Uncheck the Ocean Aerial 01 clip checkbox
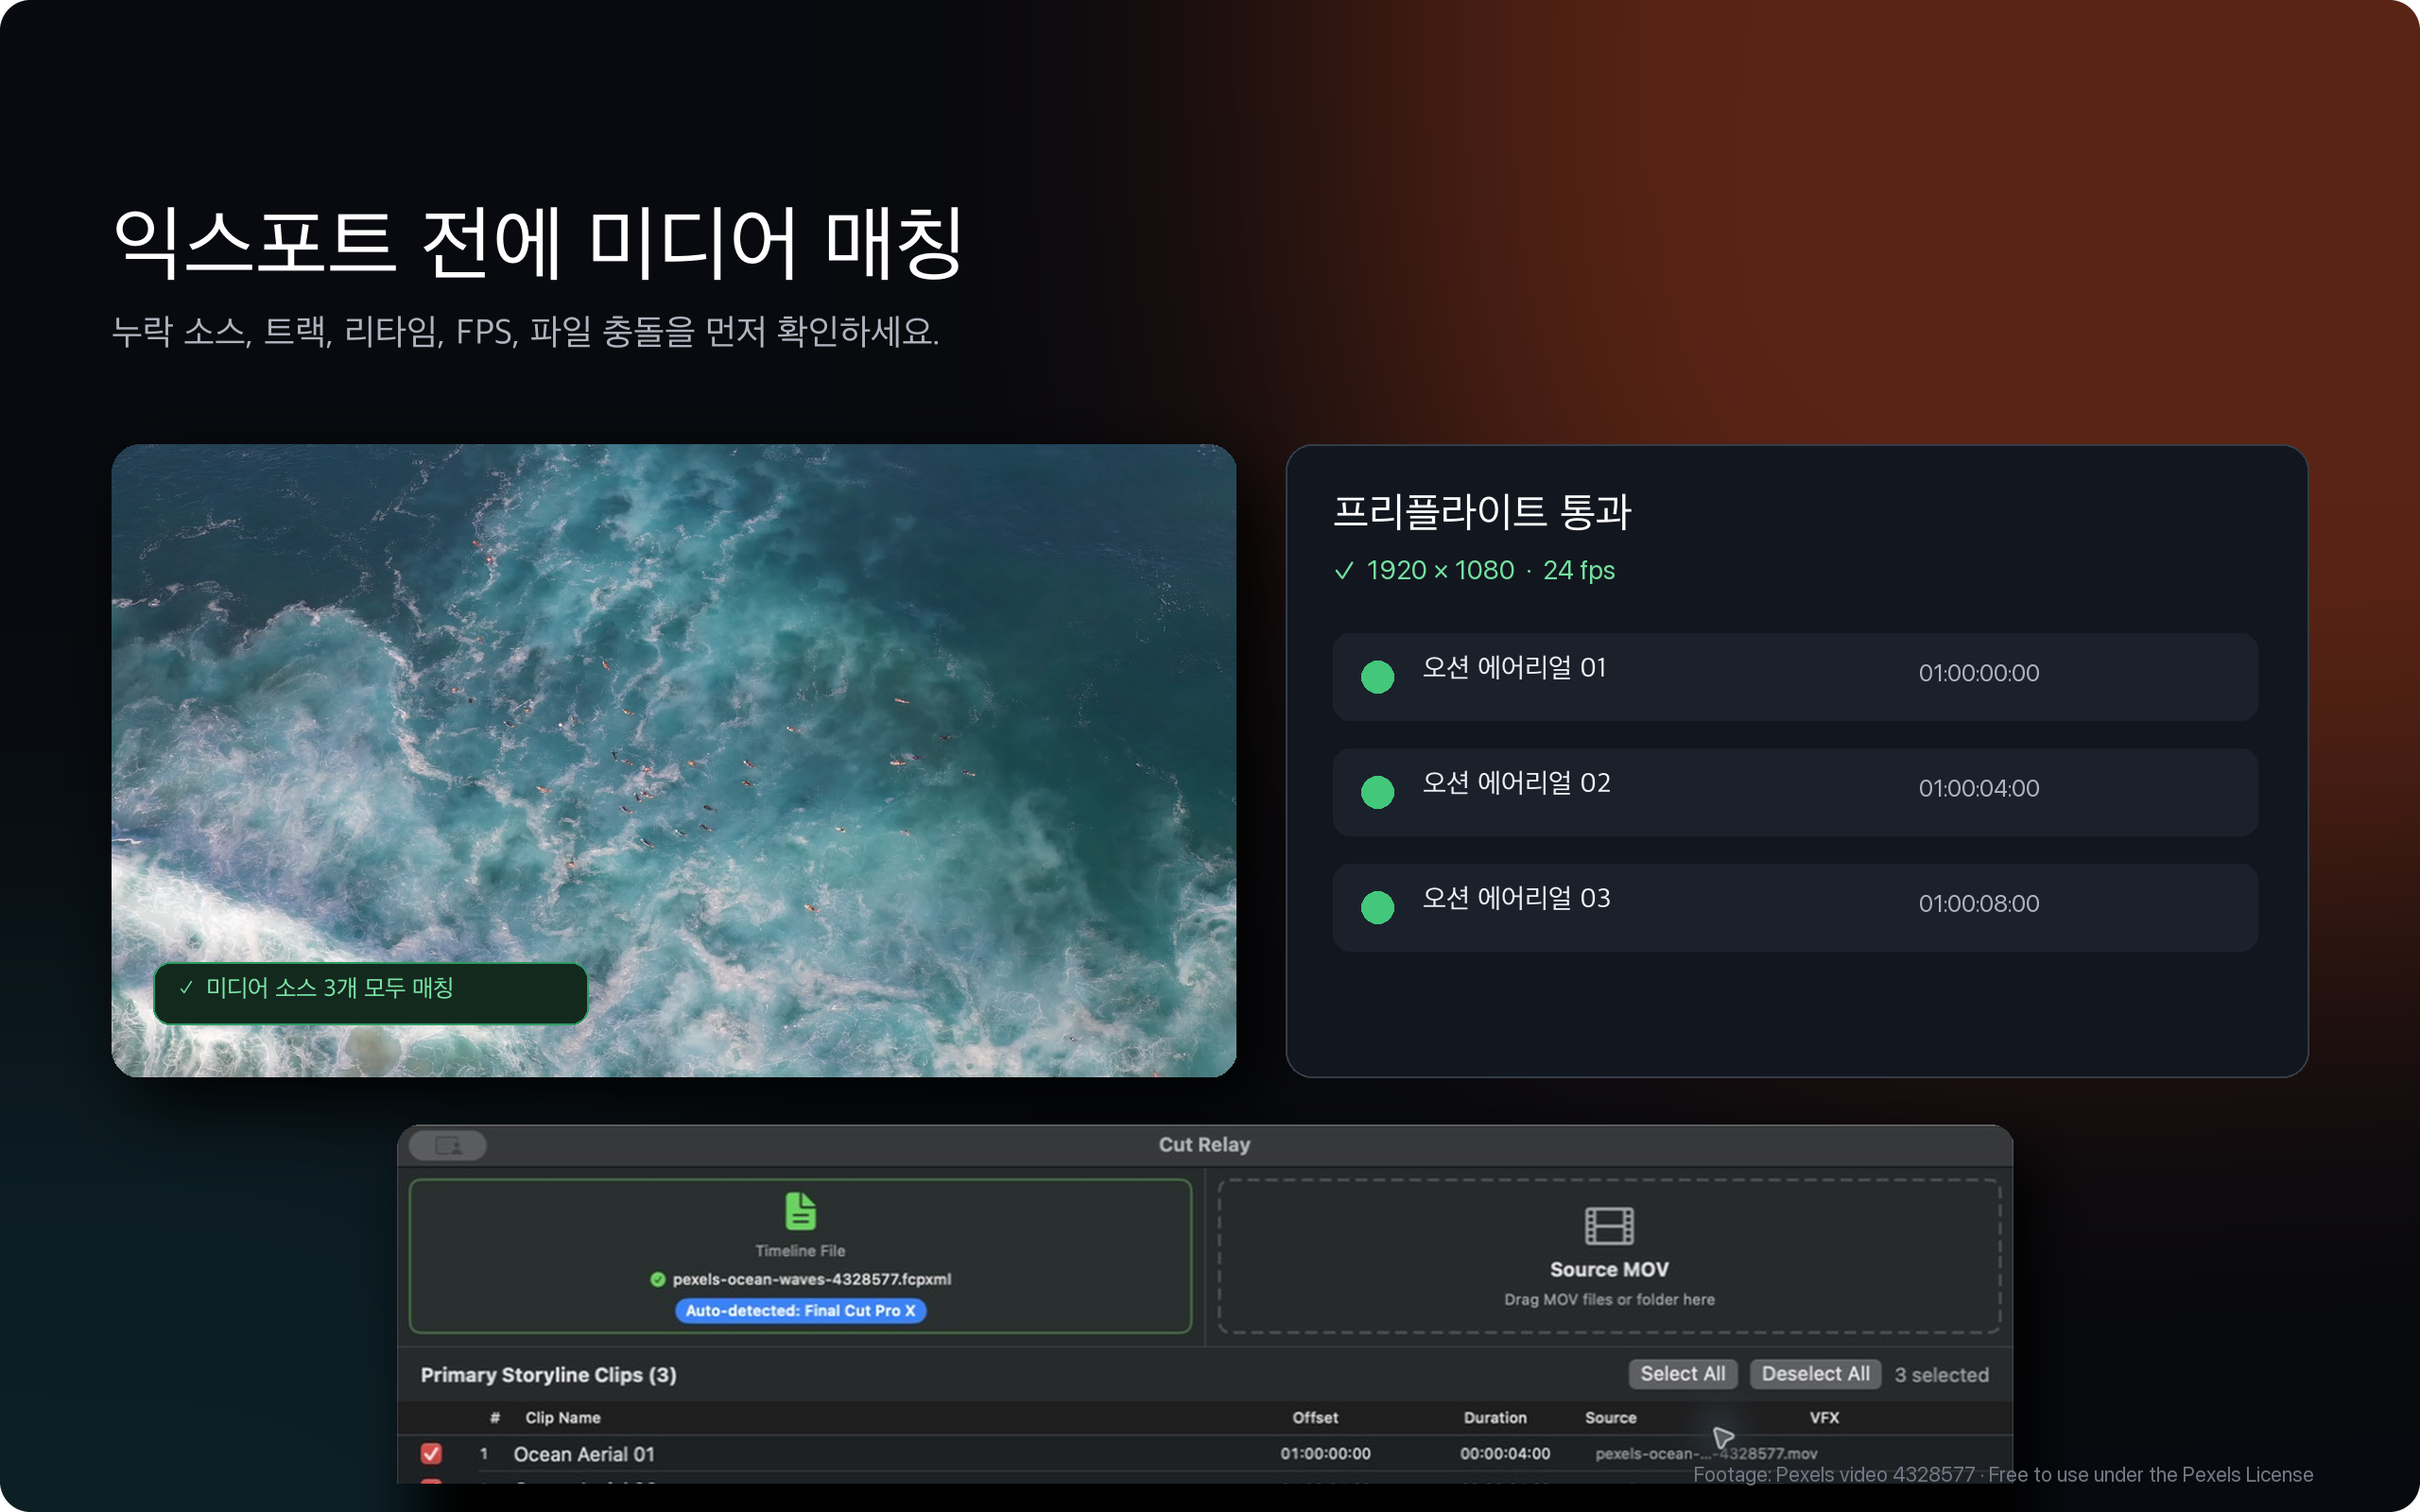The image size is (2420, 1512). pos(431,1453)
